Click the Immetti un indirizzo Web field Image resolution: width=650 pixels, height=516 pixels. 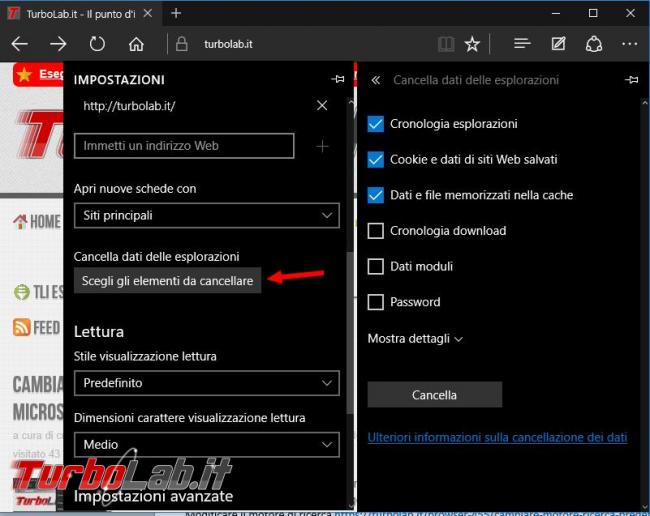click(x=184, y=146)
